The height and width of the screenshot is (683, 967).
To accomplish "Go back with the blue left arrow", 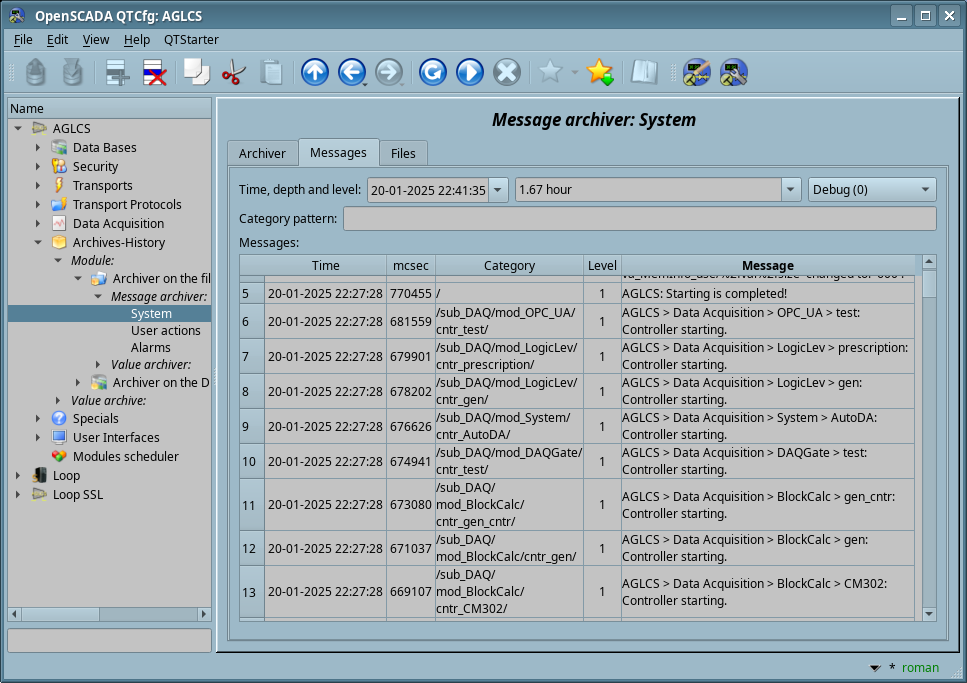I will coord(351,72).
